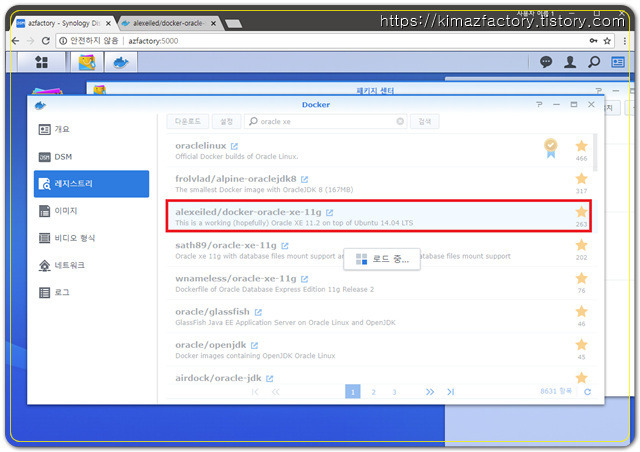
Task: Select registry page 1
Action: click(x=353, y=392)
